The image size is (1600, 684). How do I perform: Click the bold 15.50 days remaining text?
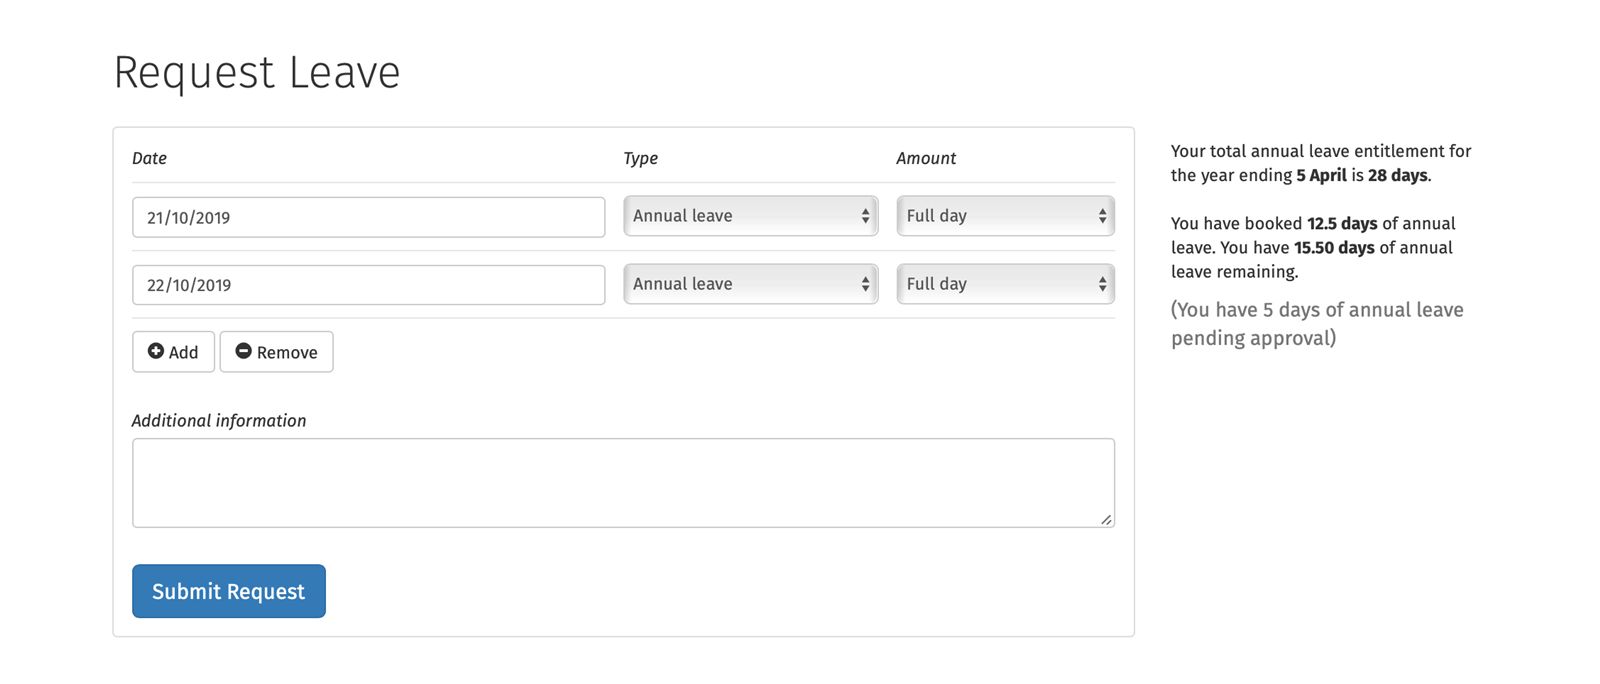1334,248
